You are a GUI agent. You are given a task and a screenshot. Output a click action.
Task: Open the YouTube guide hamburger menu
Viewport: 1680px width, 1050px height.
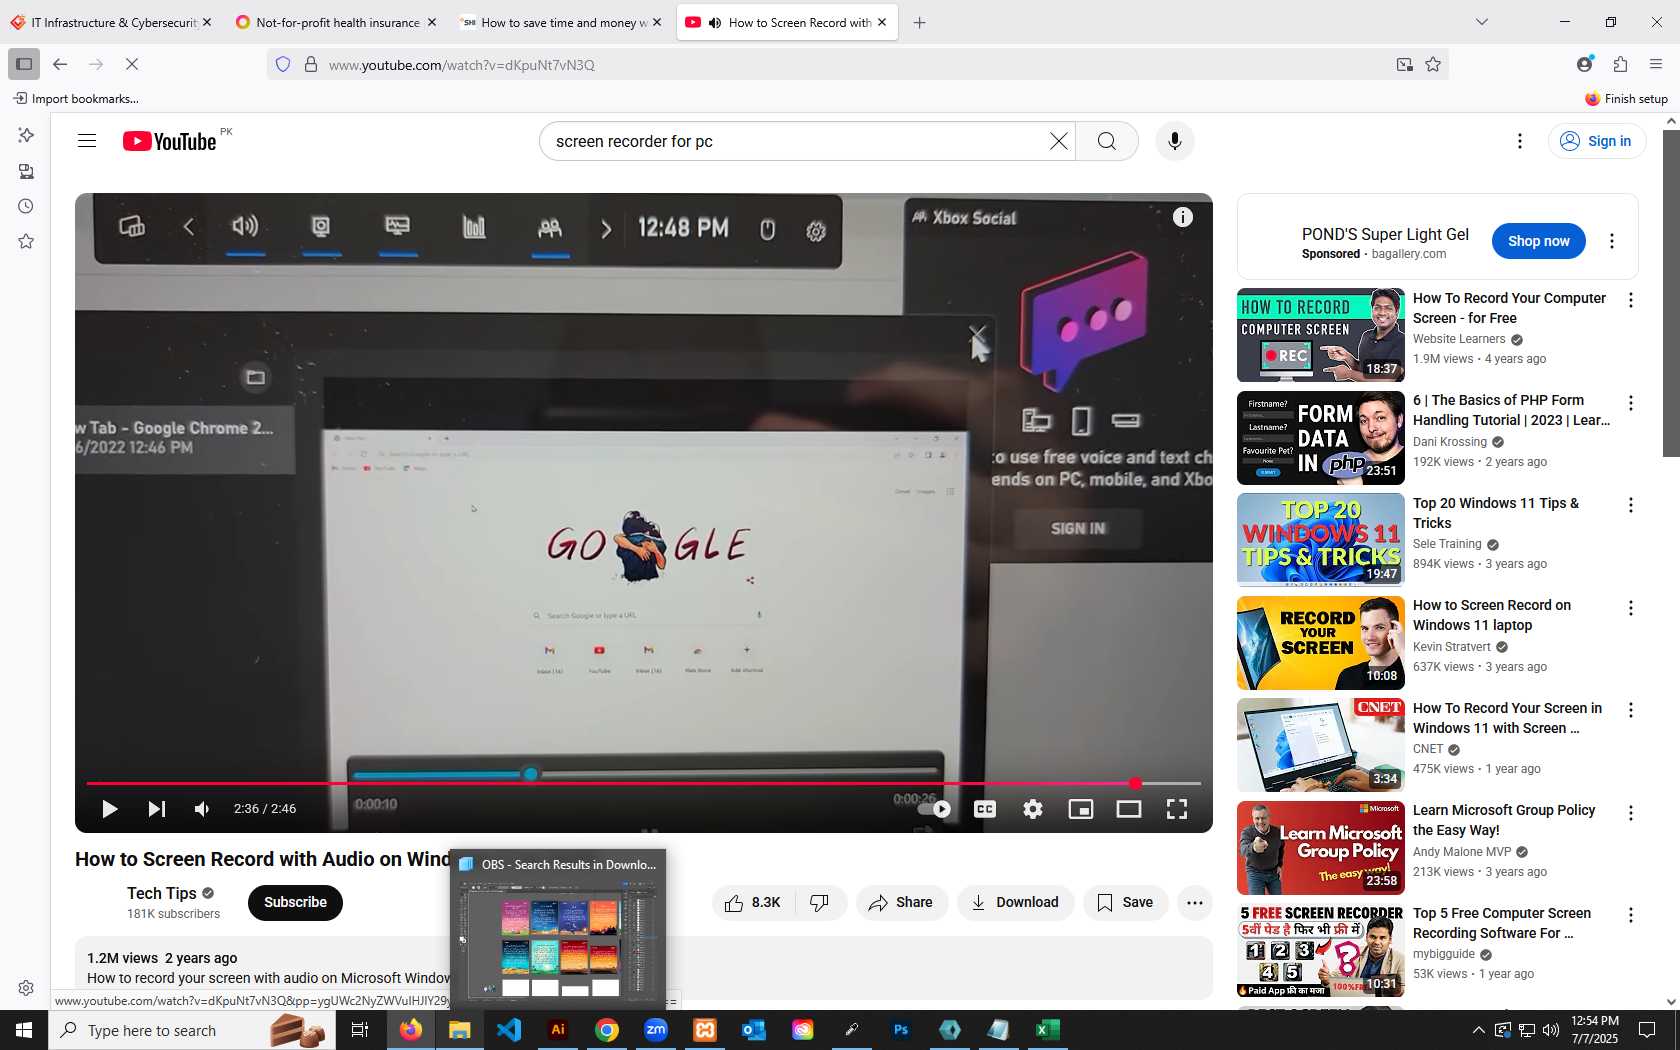pos(87,141)
